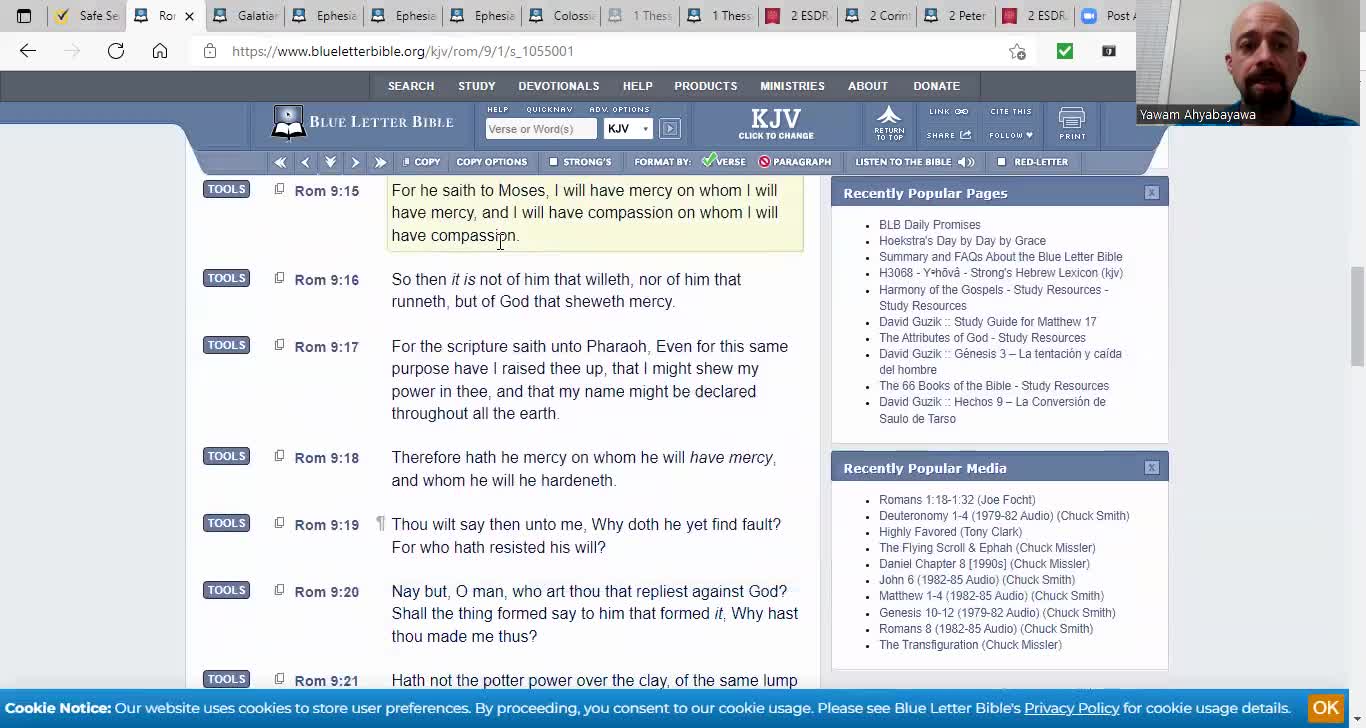Screen dimensions: 1366x728
Task: Click copy icon beside Rom 9:20
Action: click(279, 590)
